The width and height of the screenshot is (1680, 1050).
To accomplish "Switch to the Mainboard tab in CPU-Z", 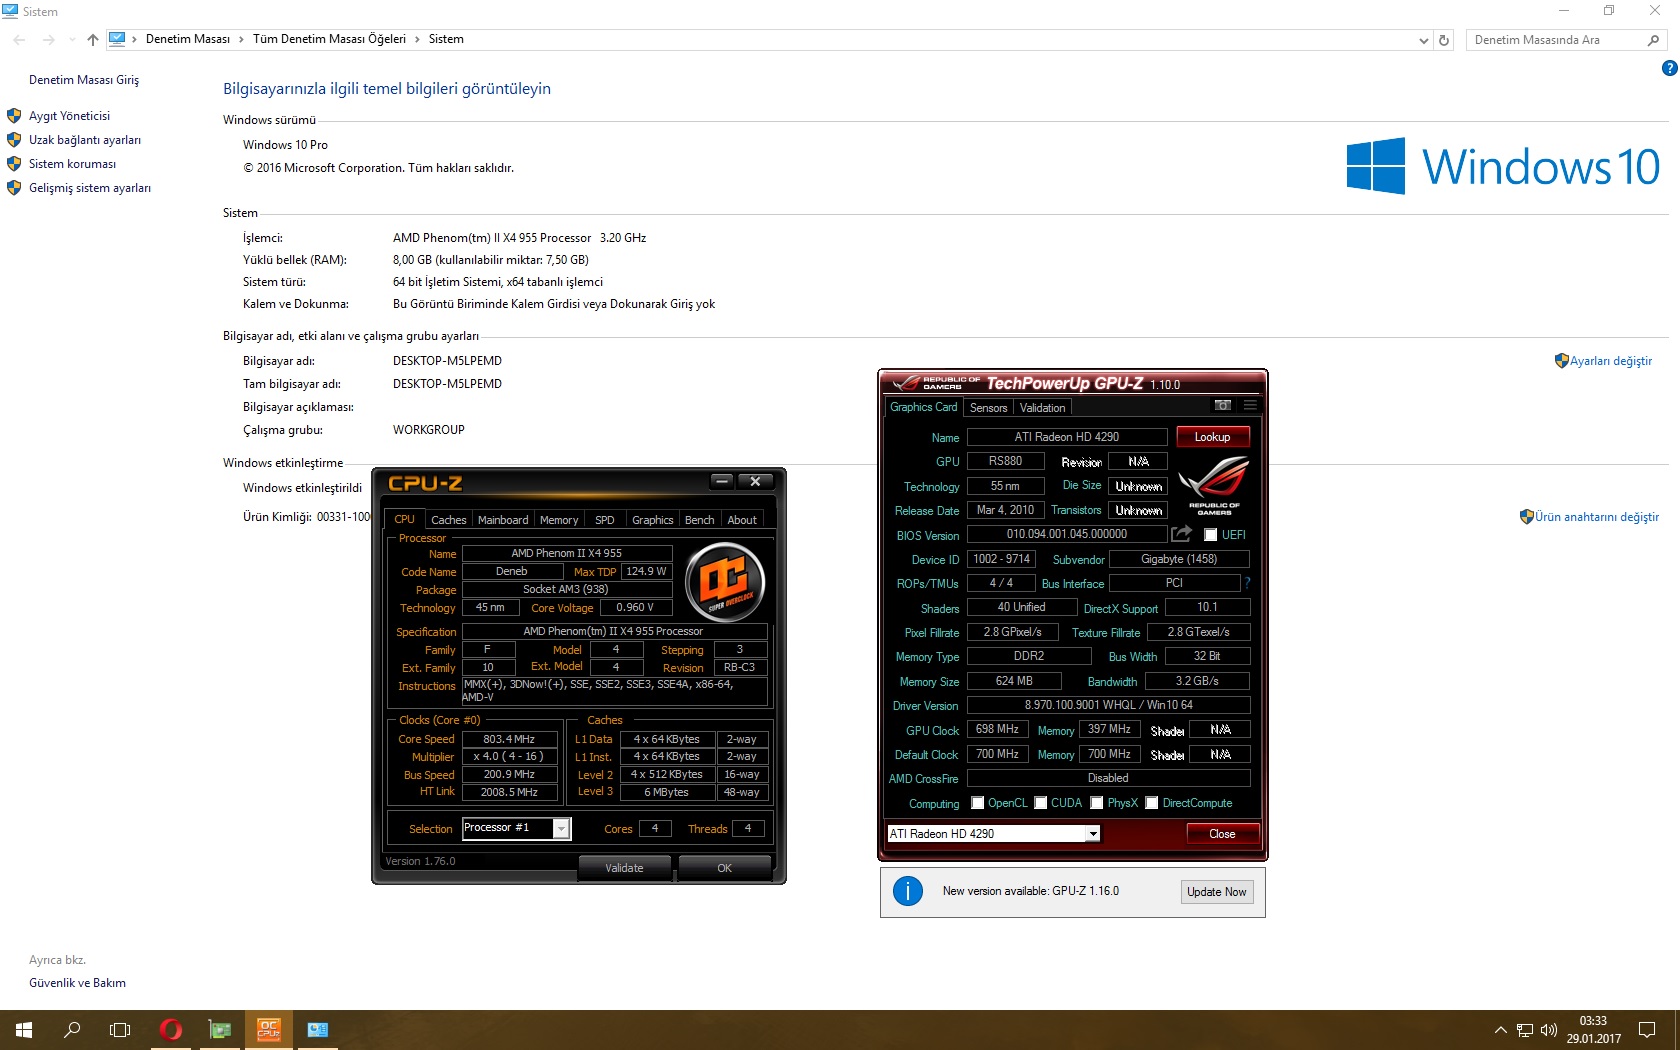I will (502, 520).
